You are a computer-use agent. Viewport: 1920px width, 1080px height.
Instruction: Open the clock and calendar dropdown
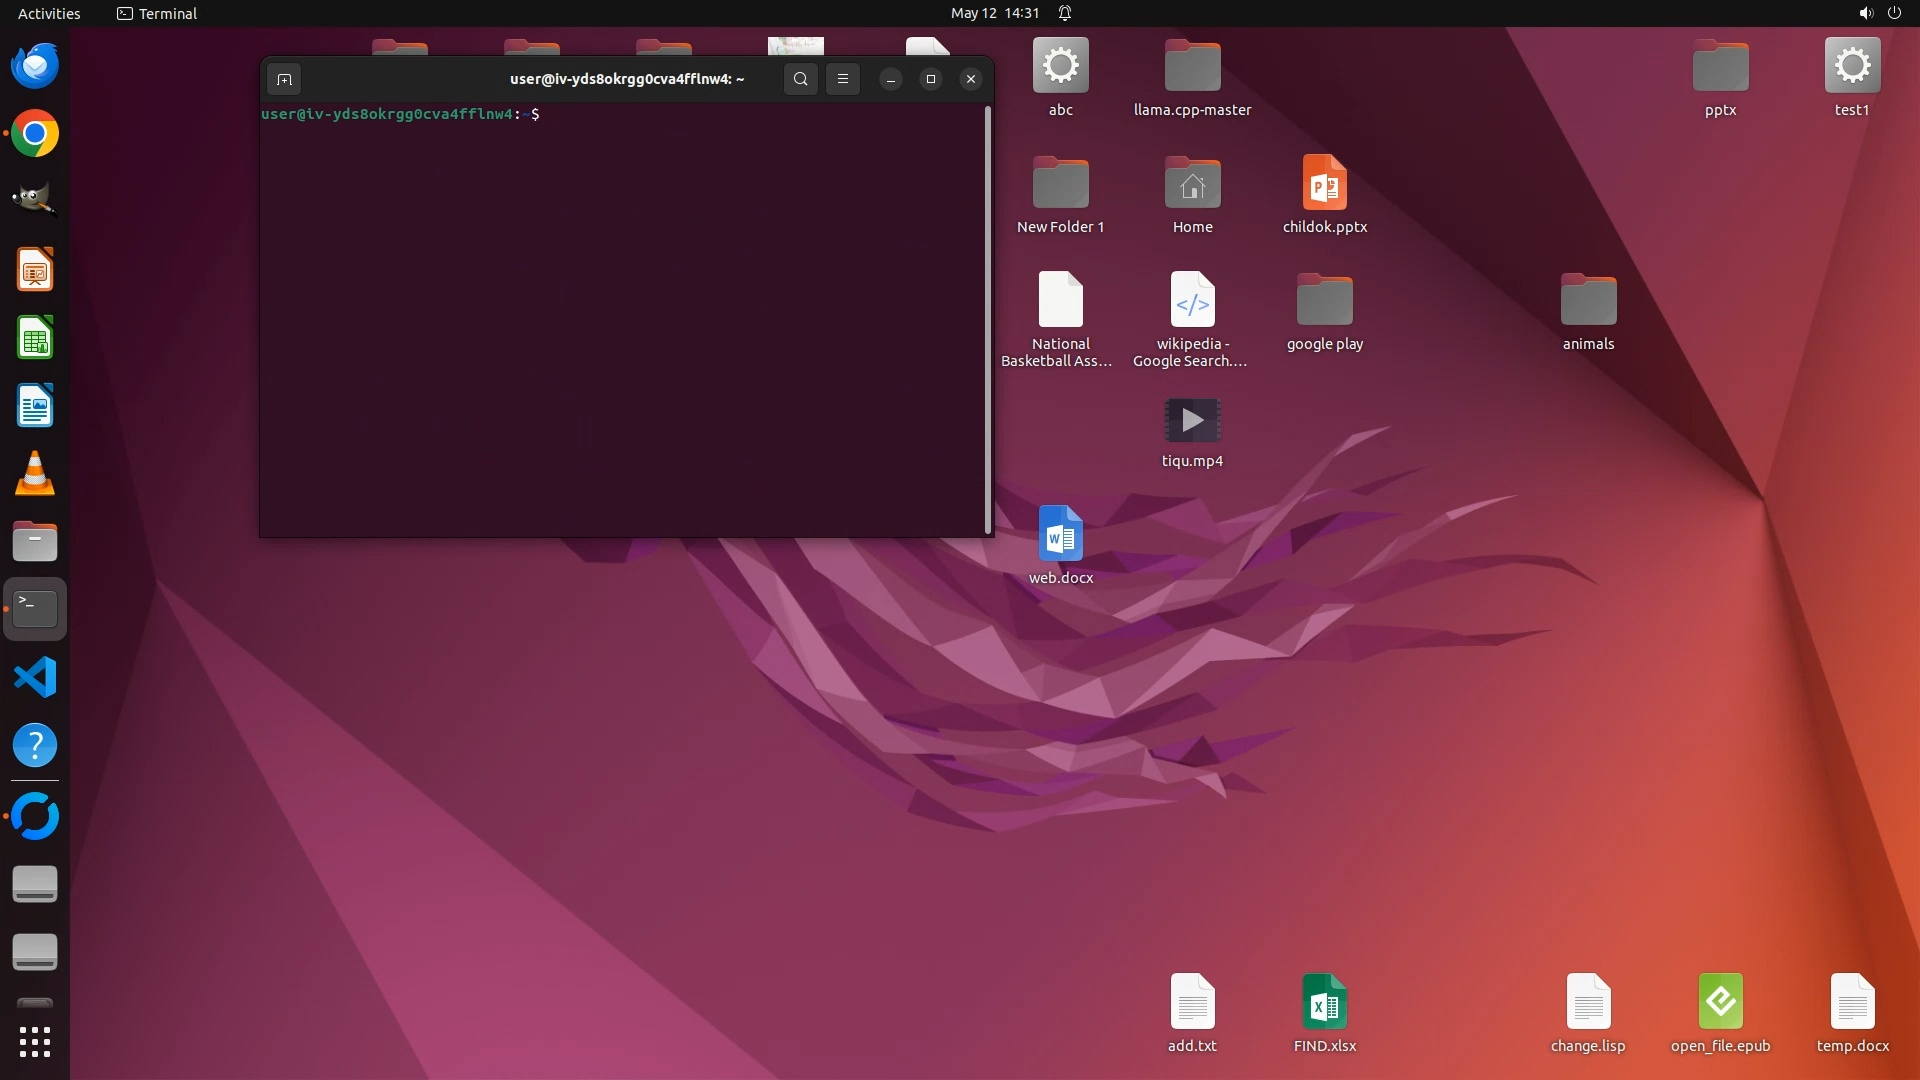994,13
